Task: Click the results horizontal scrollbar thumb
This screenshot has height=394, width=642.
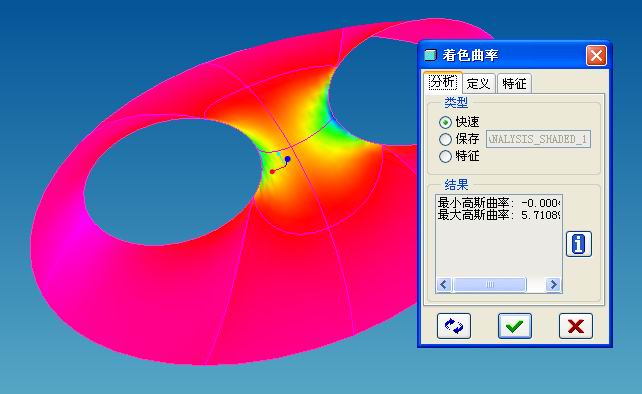Action: click(490, 284)
